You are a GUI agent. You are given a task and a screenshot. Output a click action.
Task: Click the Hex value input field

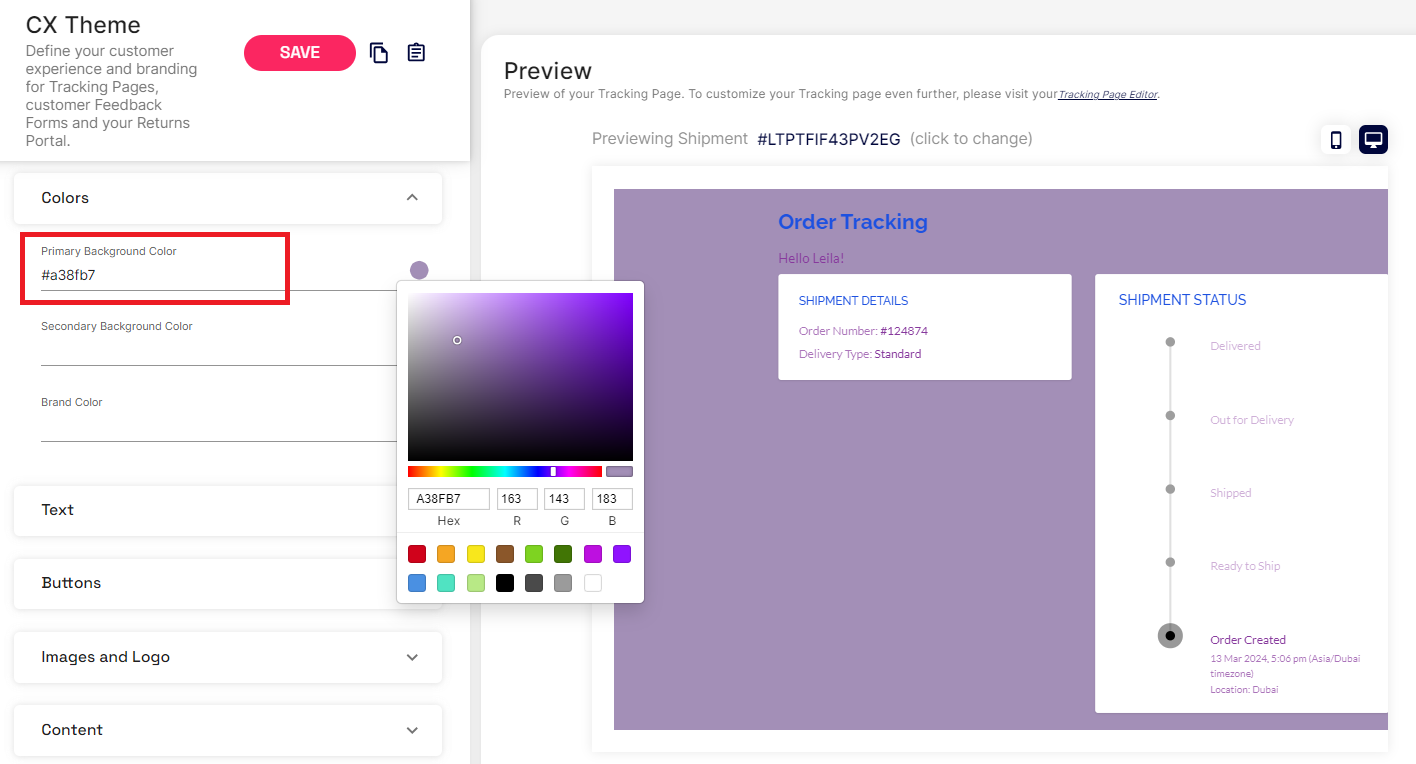click(449, 499)
